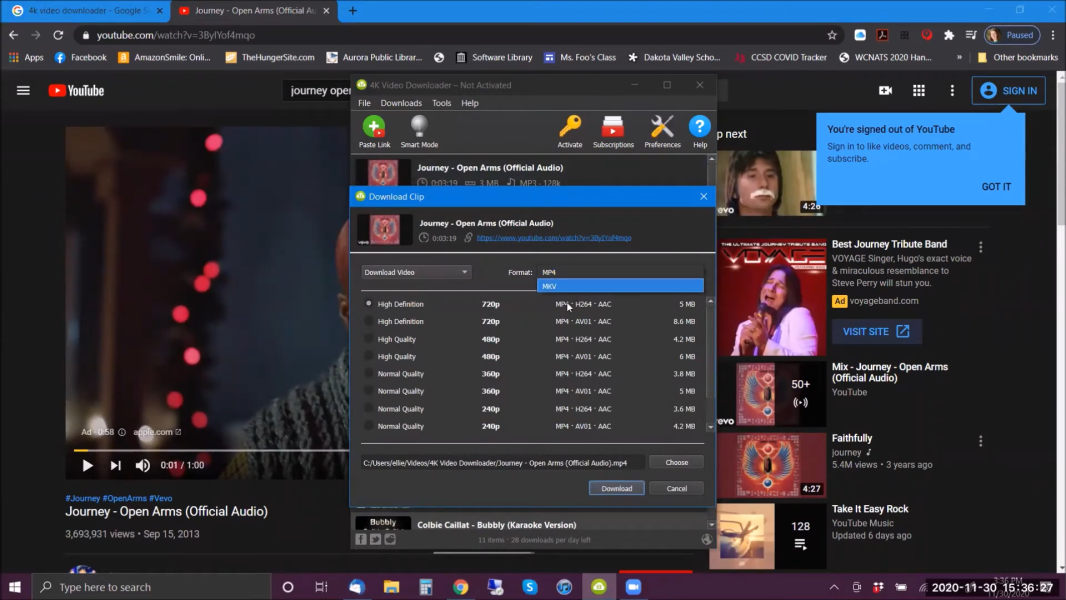Image resolution: width=1066 pixels, height=600 pixels.
Task: Open Software Library bookmark
Action: (494, 58)
